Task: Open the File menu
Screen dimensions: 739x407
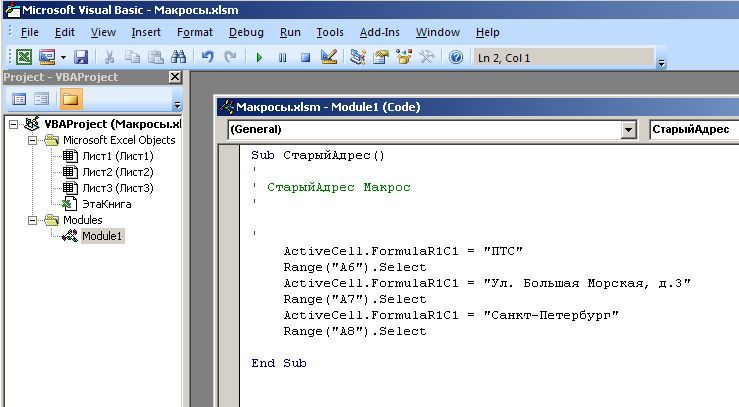Action: click(x=30, y=32)
